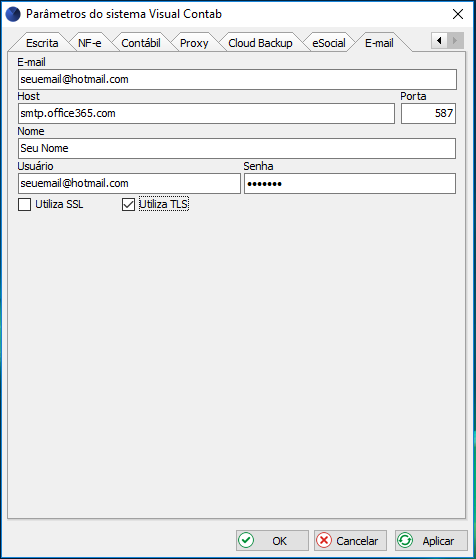Viewport: 476px width, 559px height.
Task: Click the Visual Contab app icon in title bar
Action: pos(13,14)
